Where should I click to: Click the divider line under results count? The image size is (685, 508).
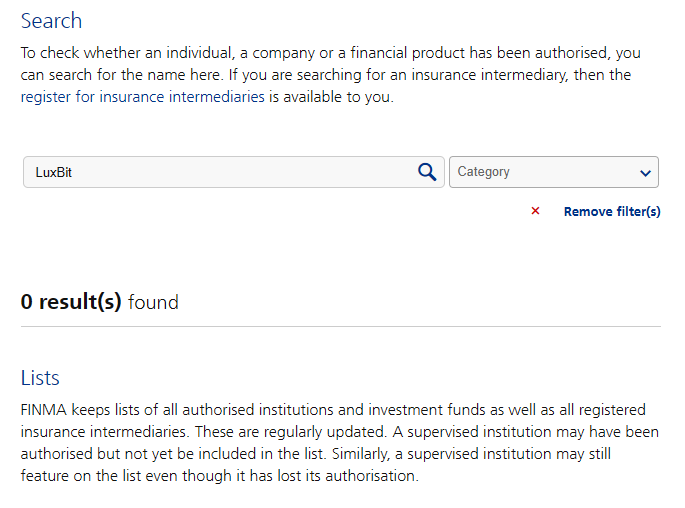click(340, 326)
